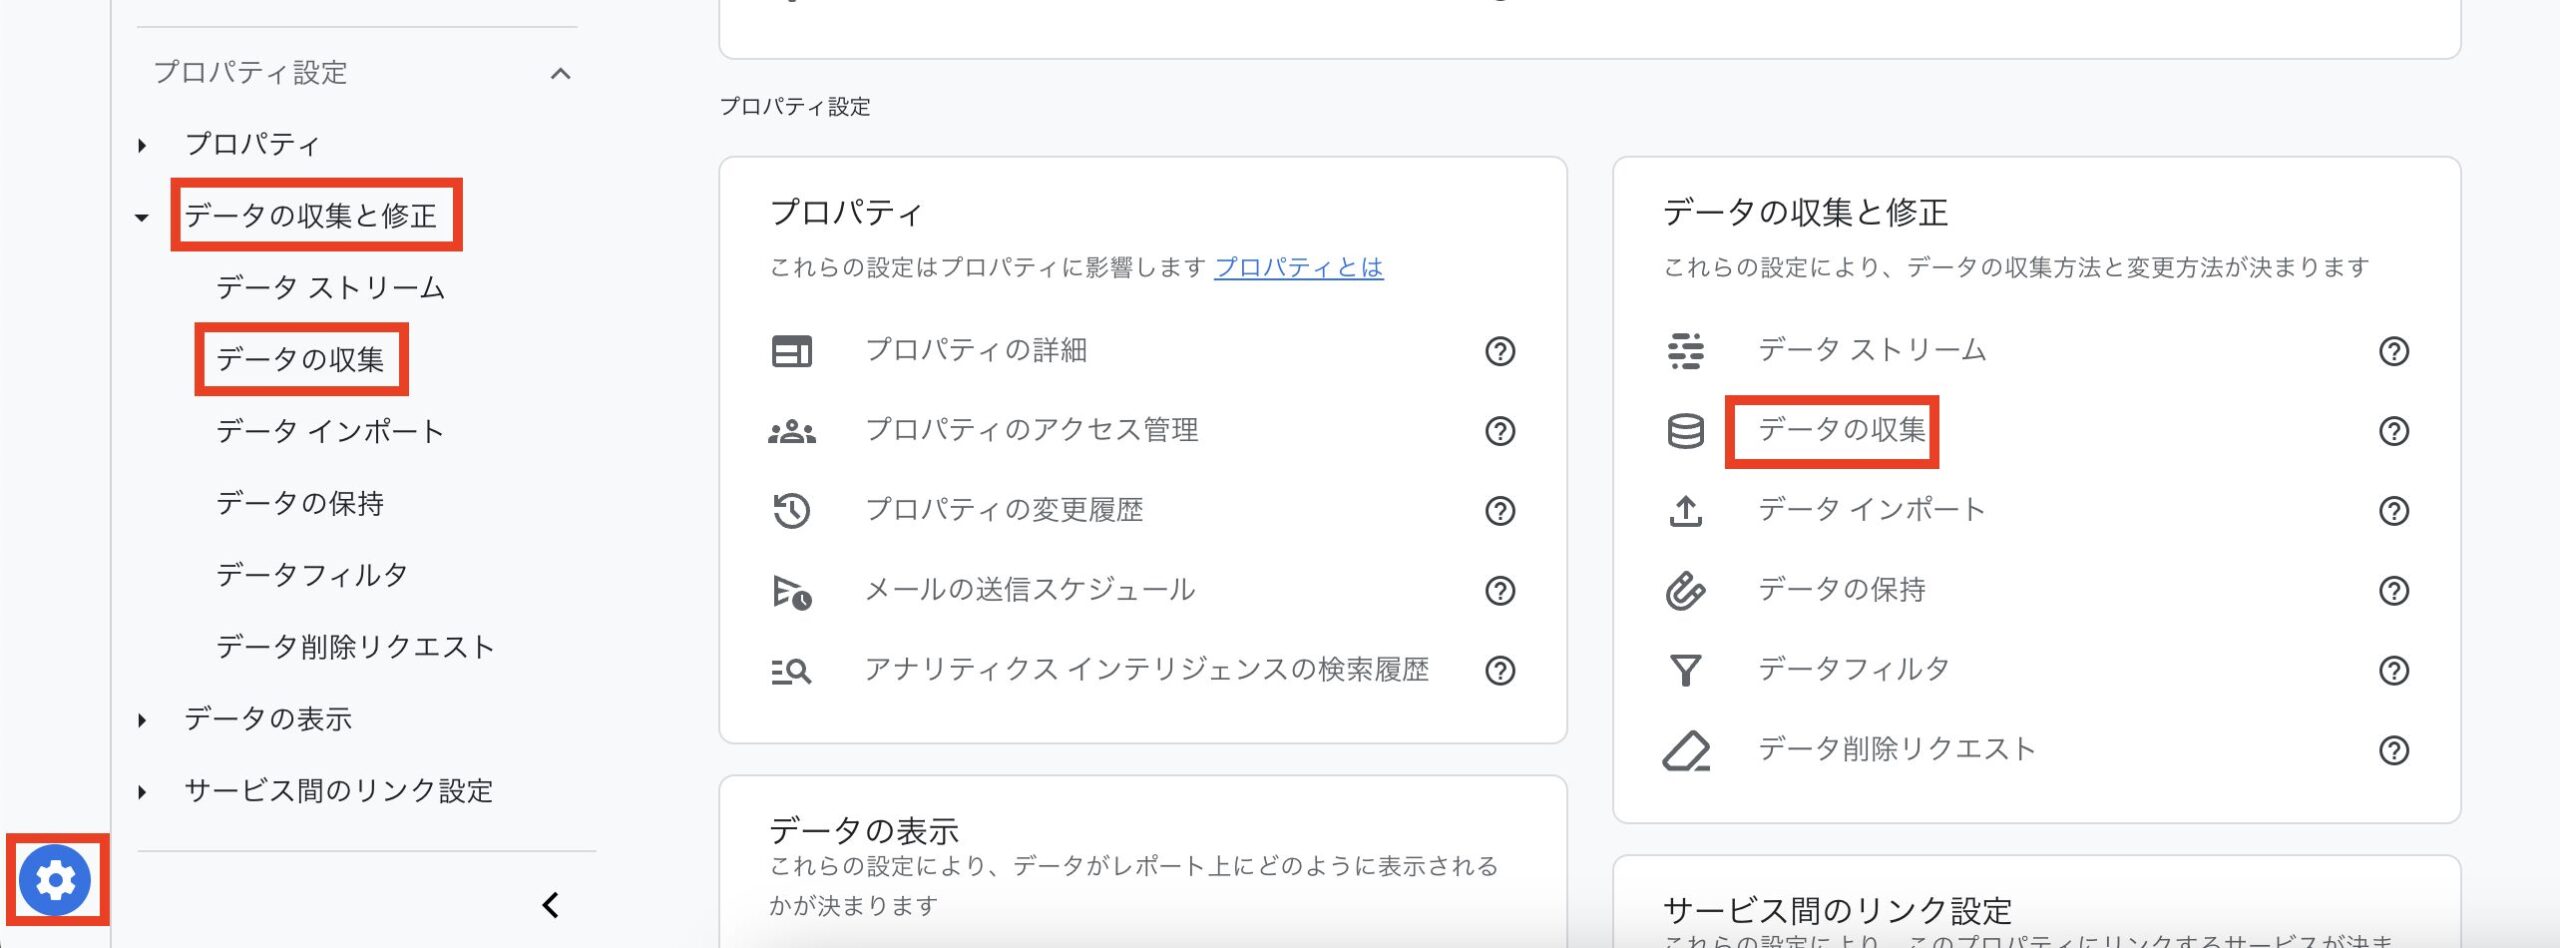Open プロパティの詳細 in the card
The image size is (2560, 948).
976,350
